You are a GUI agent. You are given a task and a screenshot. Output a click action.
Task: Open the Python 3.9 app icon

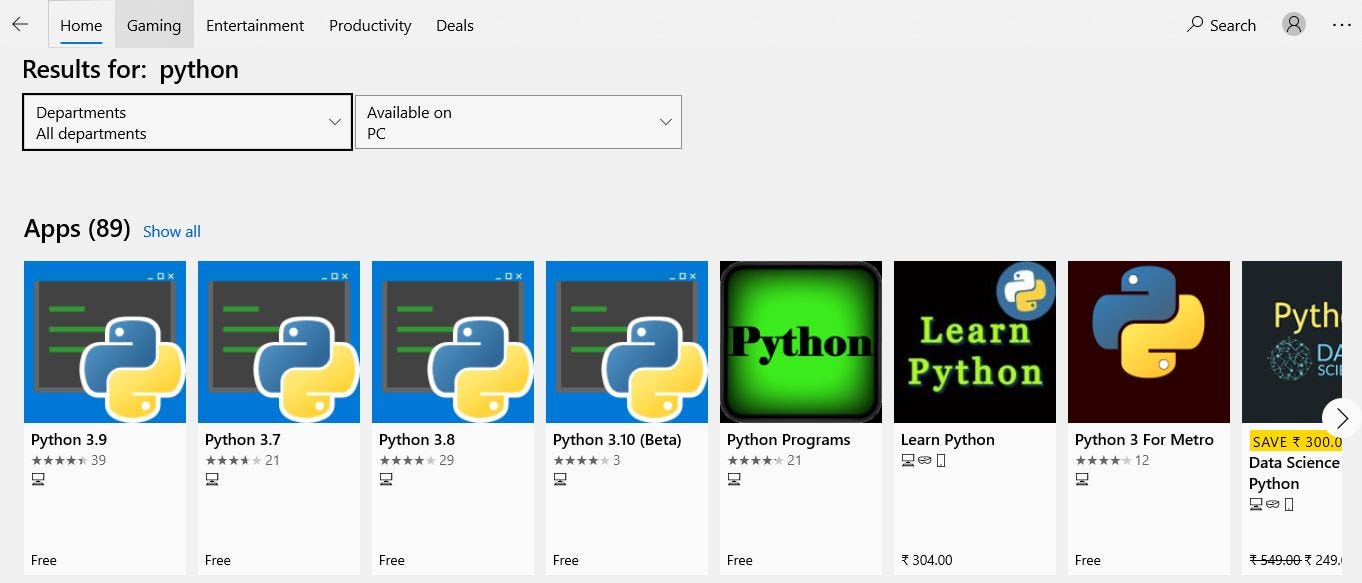pyautogui.click(x=104, y=341)
